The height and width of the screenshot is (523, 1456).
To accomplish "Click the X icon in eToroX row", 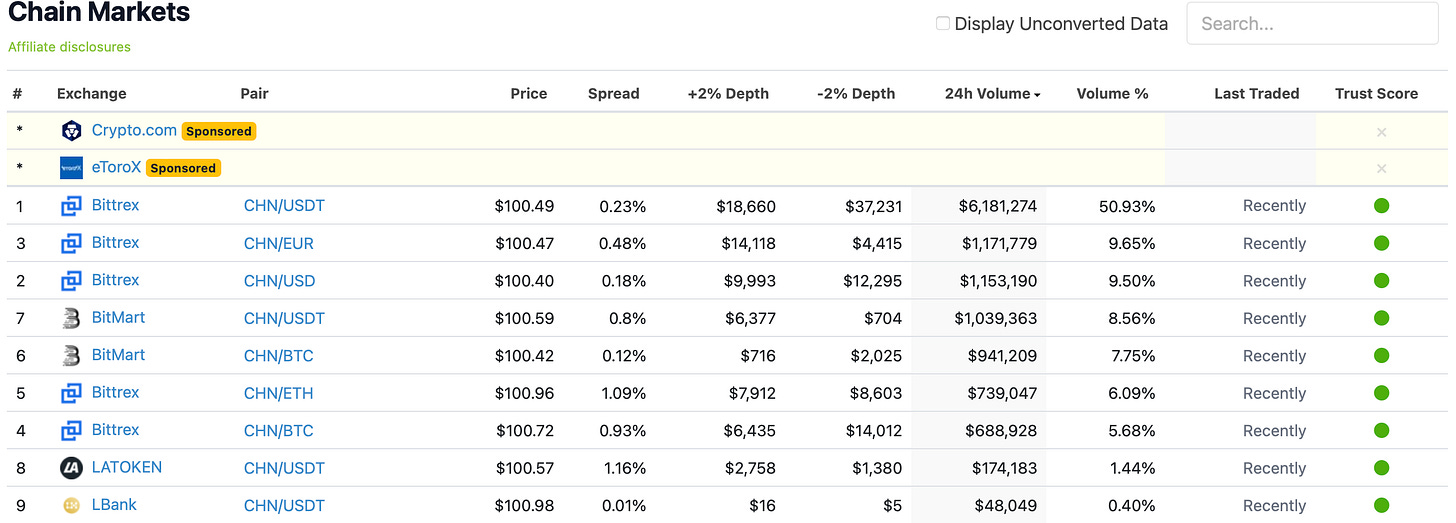I will (1381, 169).
